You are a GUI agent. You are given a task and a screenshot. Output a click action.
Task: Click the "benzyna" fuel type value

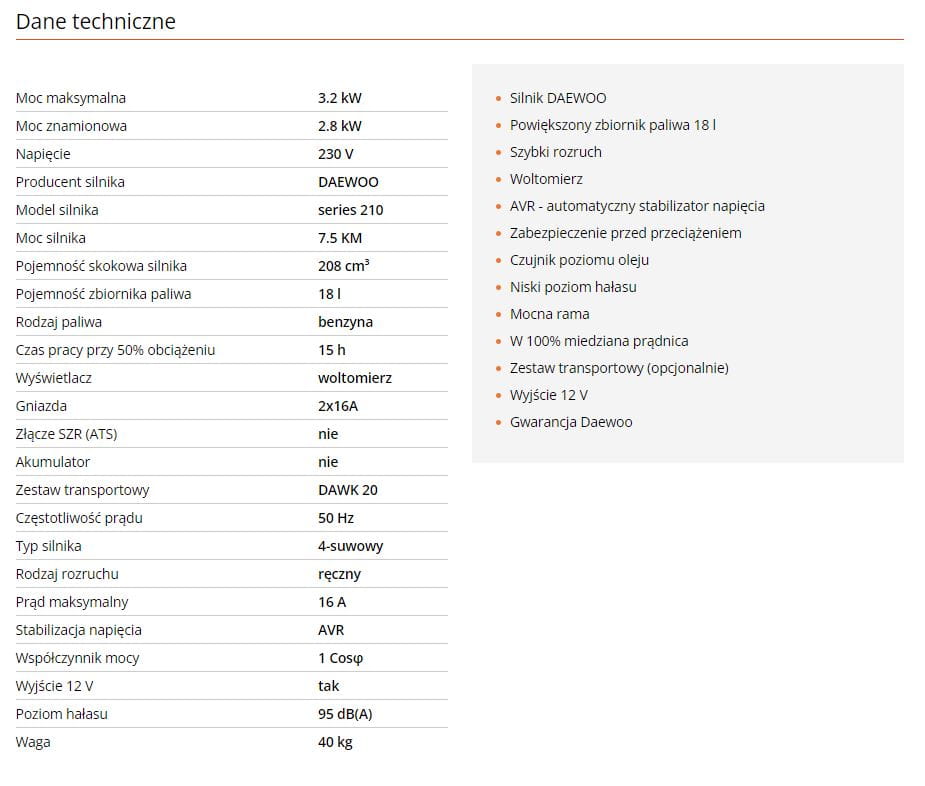click(345, 322)
